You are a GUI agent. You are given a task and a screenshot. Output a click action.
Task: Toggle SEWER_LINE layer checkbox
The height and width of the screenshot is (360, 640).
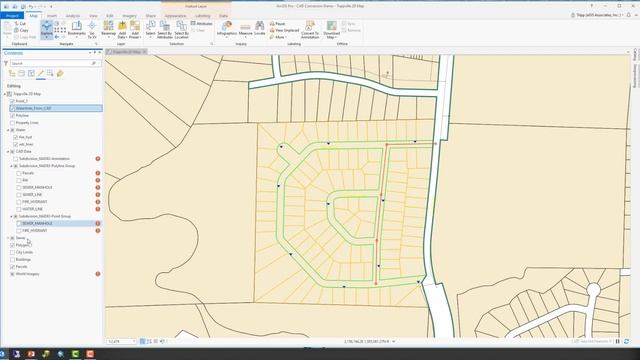click(19, 195)
